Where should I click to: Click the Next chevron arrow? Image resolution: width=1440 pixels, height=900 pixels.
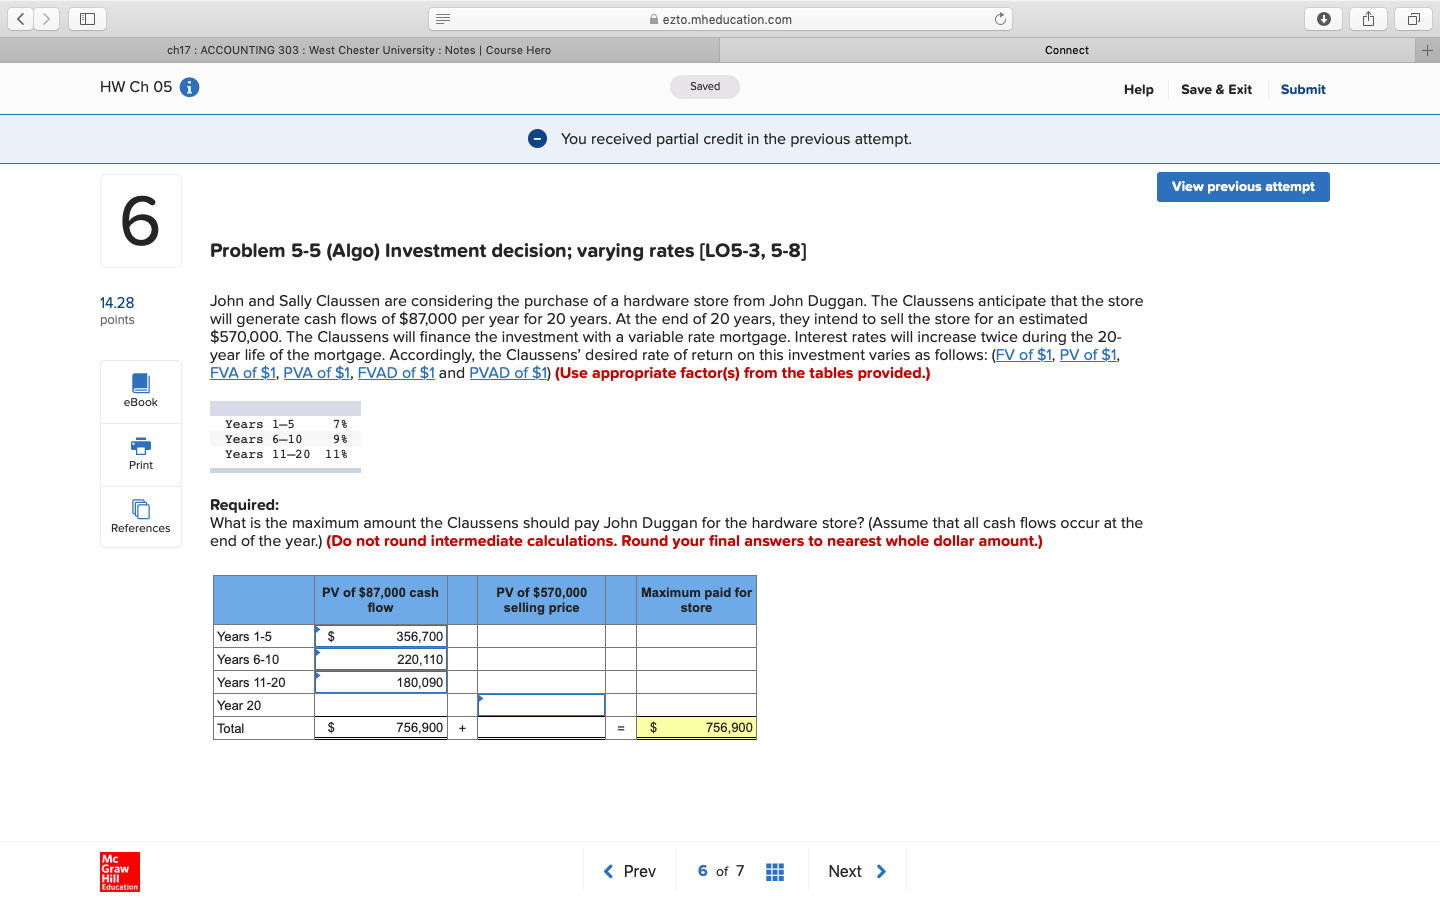[x=882, y=870]
